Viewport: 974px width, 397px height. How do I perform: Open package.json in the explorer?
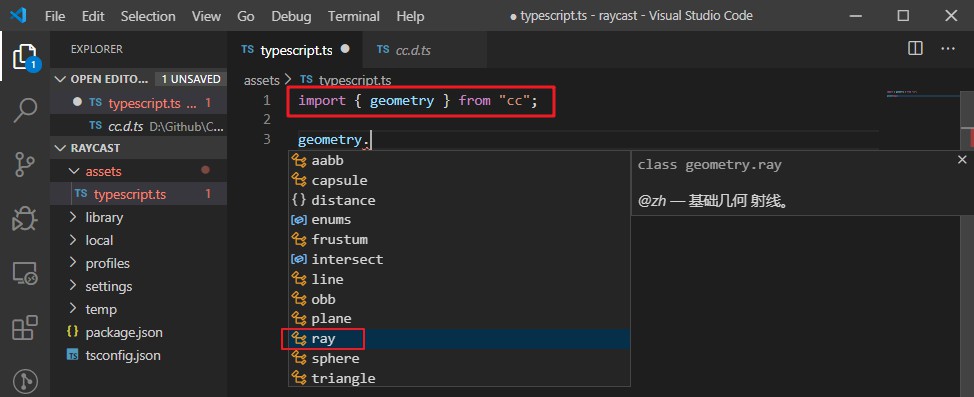click(x=139, y=332)
